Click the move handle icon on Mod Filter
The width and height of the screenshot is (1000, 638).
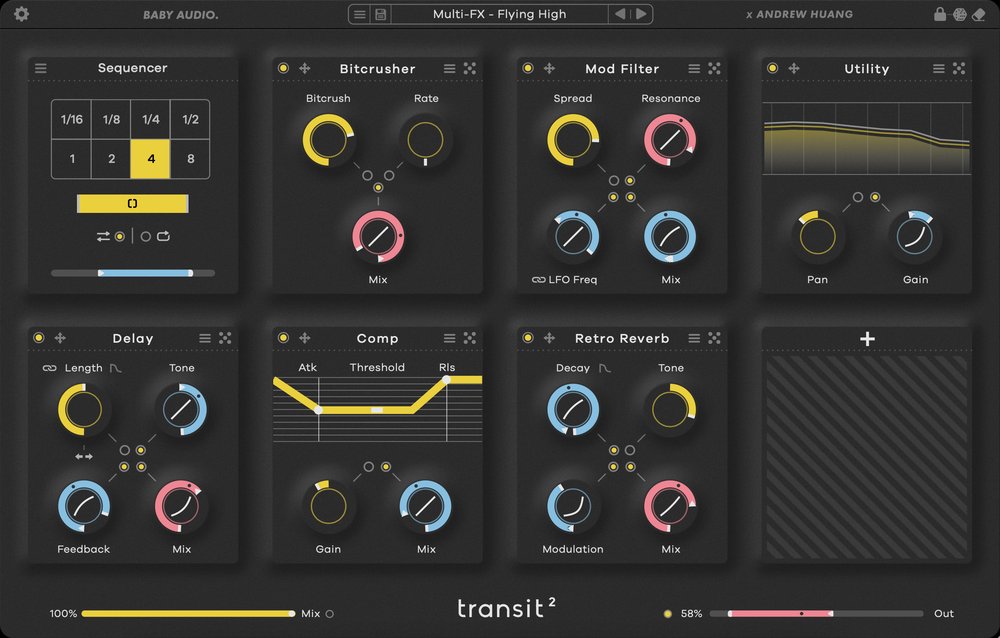(549, 69)
